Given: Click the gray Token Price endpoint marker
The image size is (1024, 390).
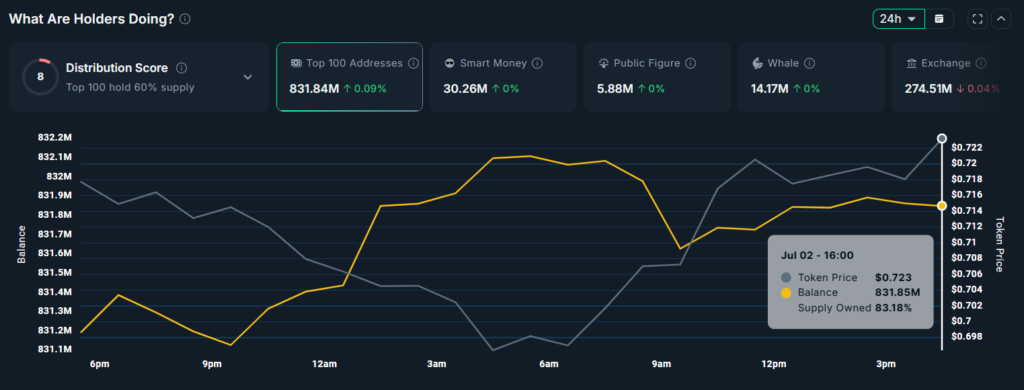Looking at the screenshot, I should pos(942,138).
